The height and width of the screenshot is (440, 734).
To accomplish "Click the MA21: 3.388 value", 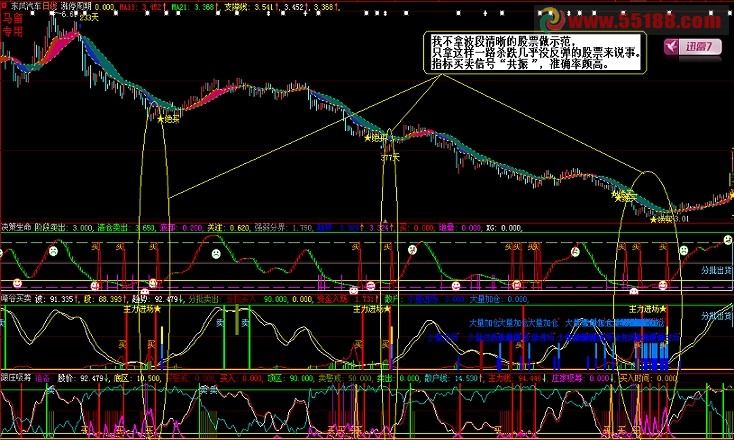I will tap(193, 7).
